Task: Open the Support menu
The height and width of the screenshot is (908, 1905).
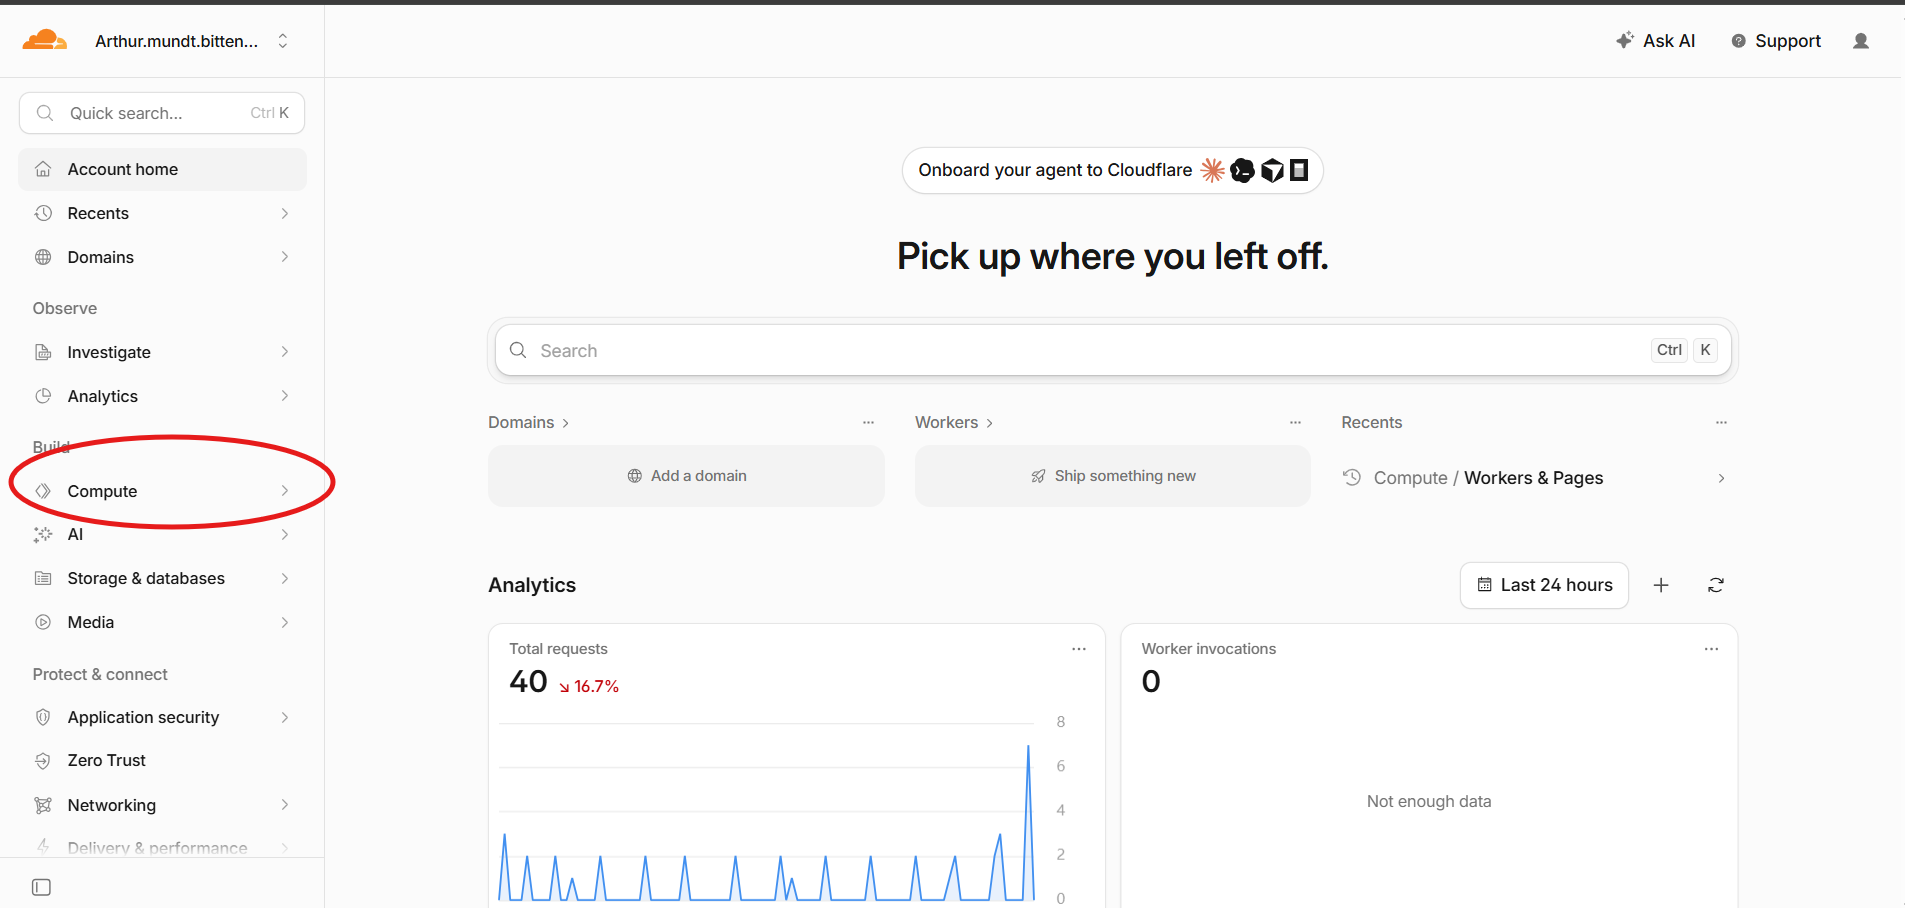Action: pyautogui.click(x=1776, y=41)
